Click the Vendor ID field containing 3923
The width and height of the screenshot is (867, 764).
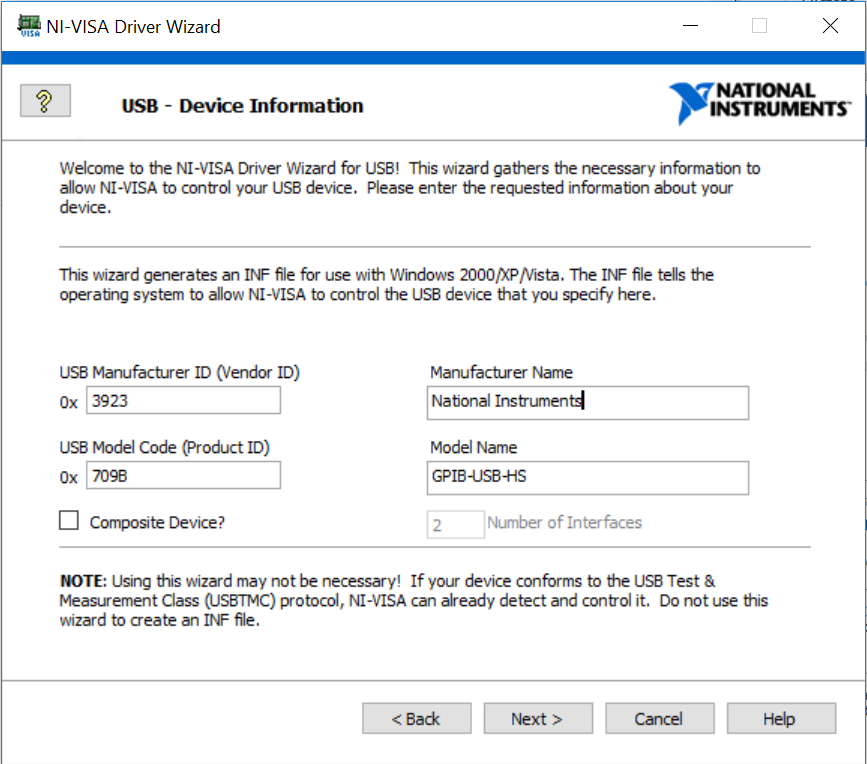click(183, 401)
